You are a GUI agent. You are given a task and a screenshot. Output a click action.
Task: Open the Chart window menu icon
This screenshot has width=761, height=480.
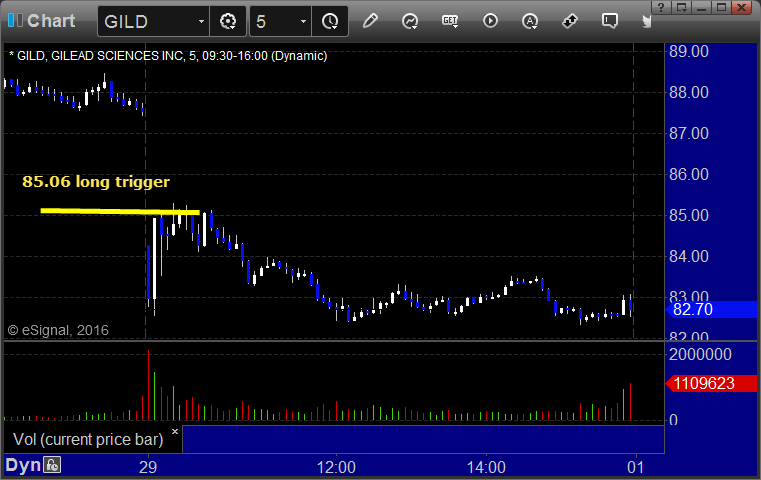(x=15, y=20)
